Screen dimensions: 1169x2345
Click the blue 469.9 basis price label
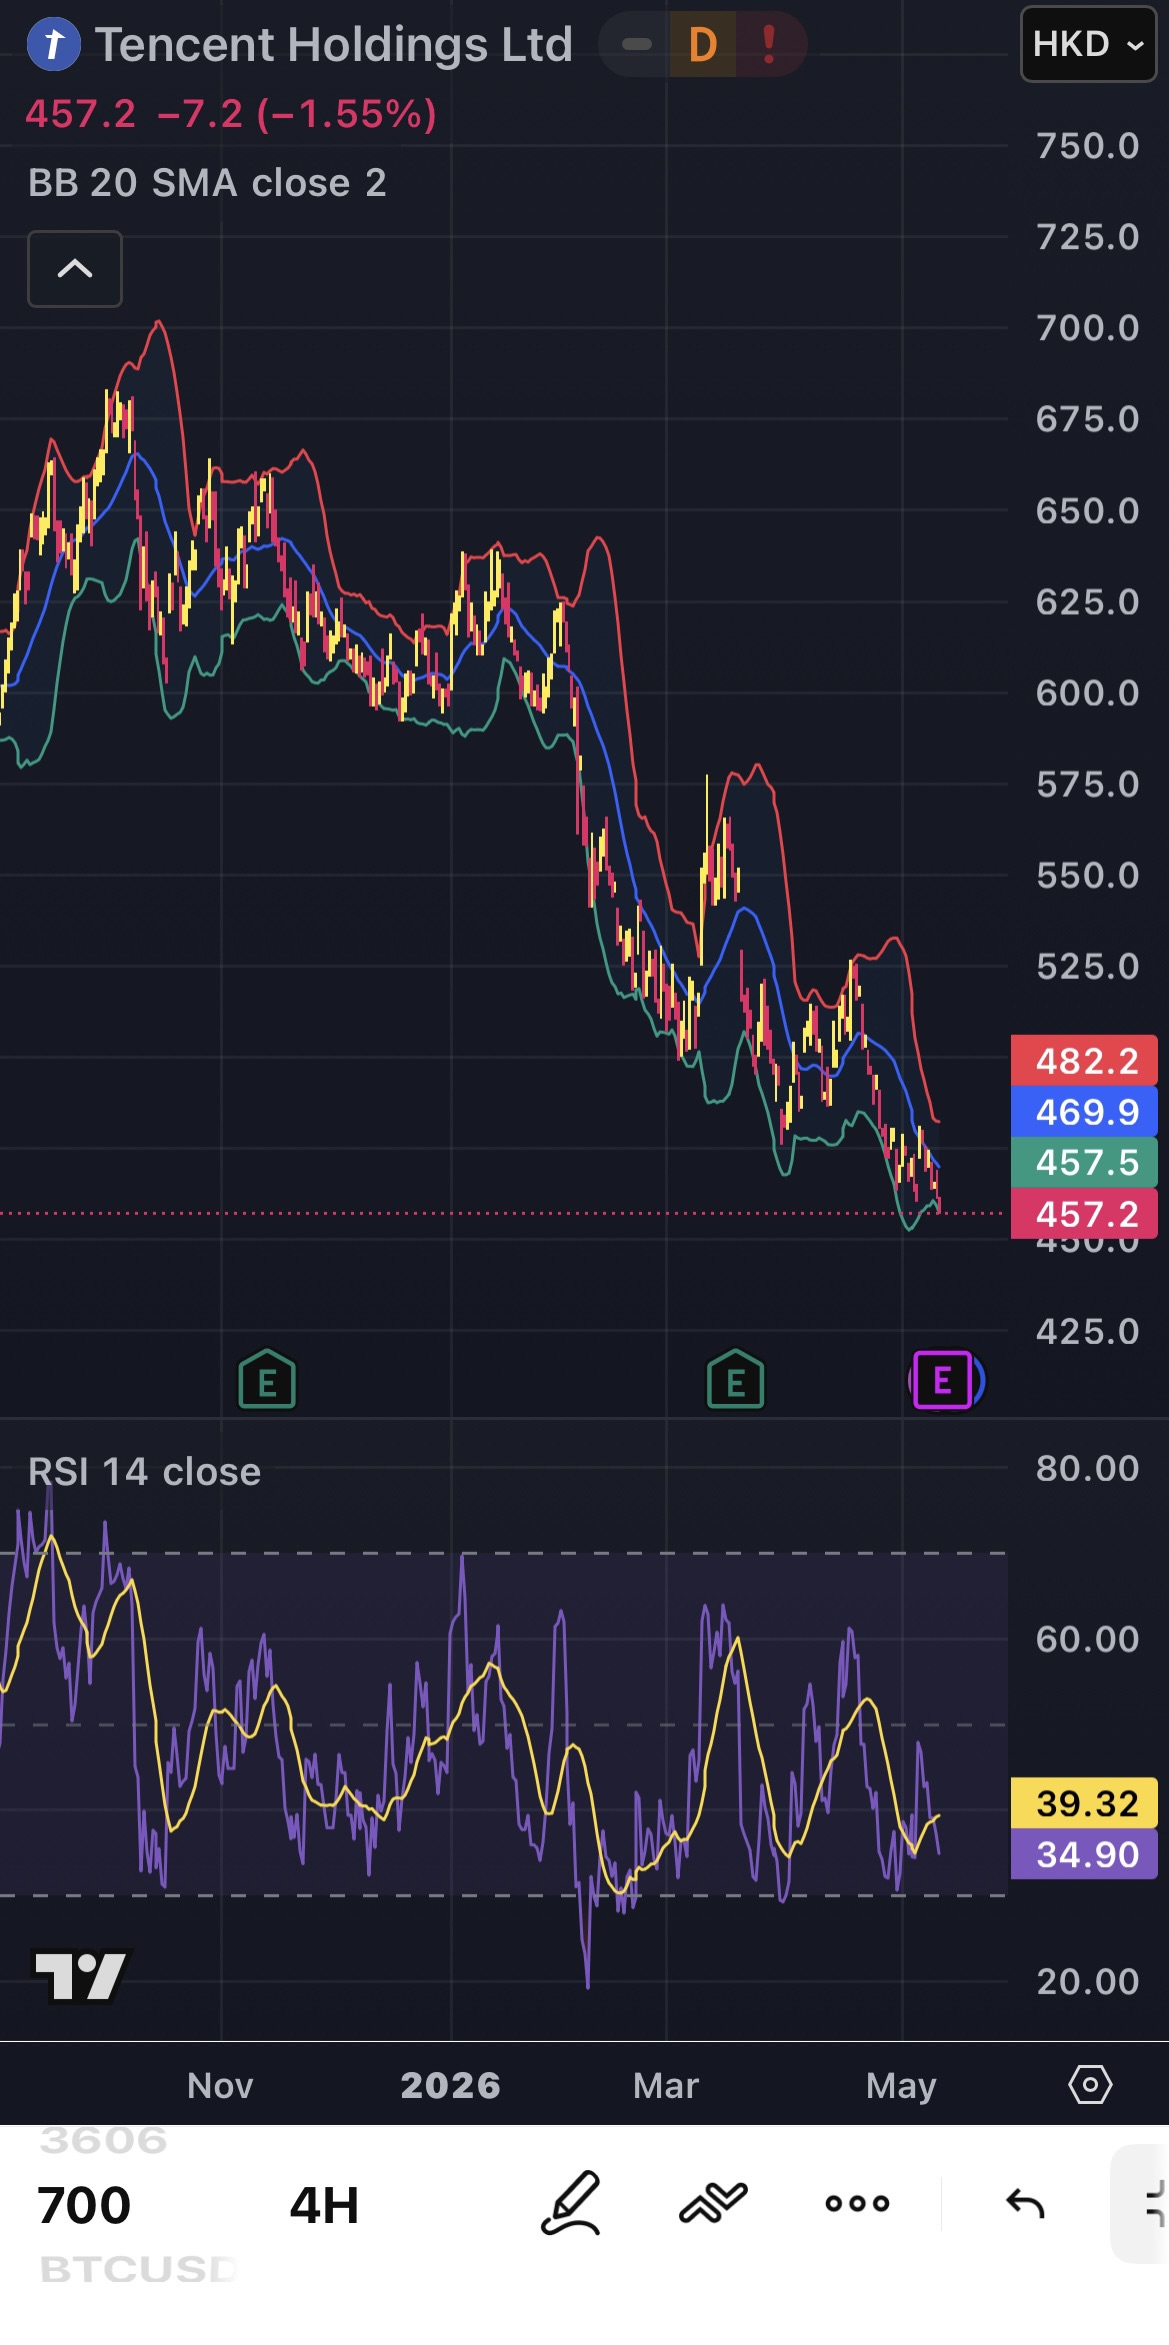(x=1085, y=1112)
